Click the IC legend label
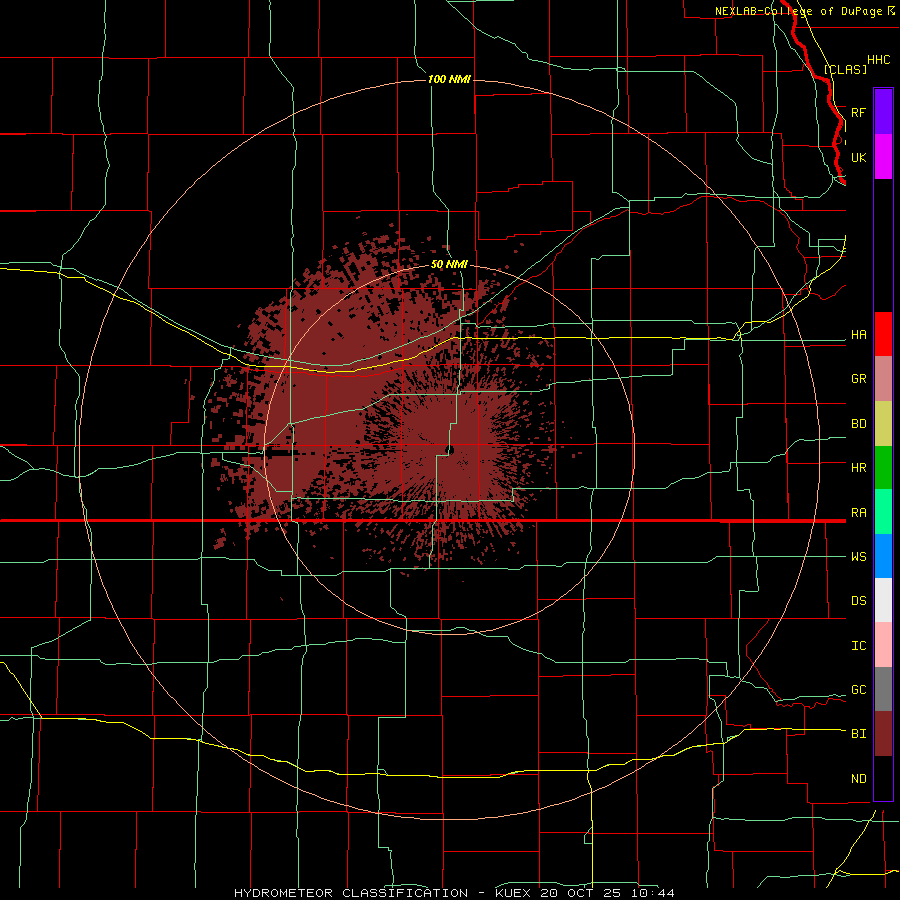 pyautogui.click(x=858, y=646)
